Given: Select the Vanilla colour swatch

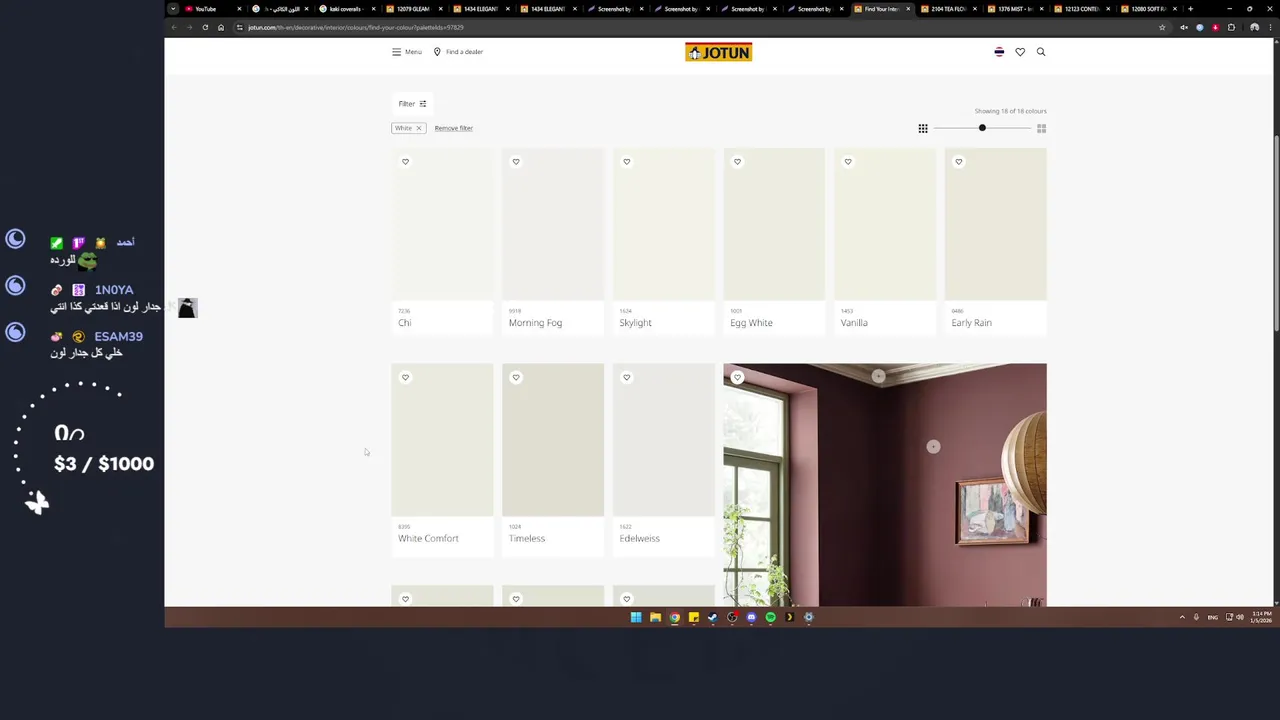Looking at the screenshot, I should (x=885, y=224).
